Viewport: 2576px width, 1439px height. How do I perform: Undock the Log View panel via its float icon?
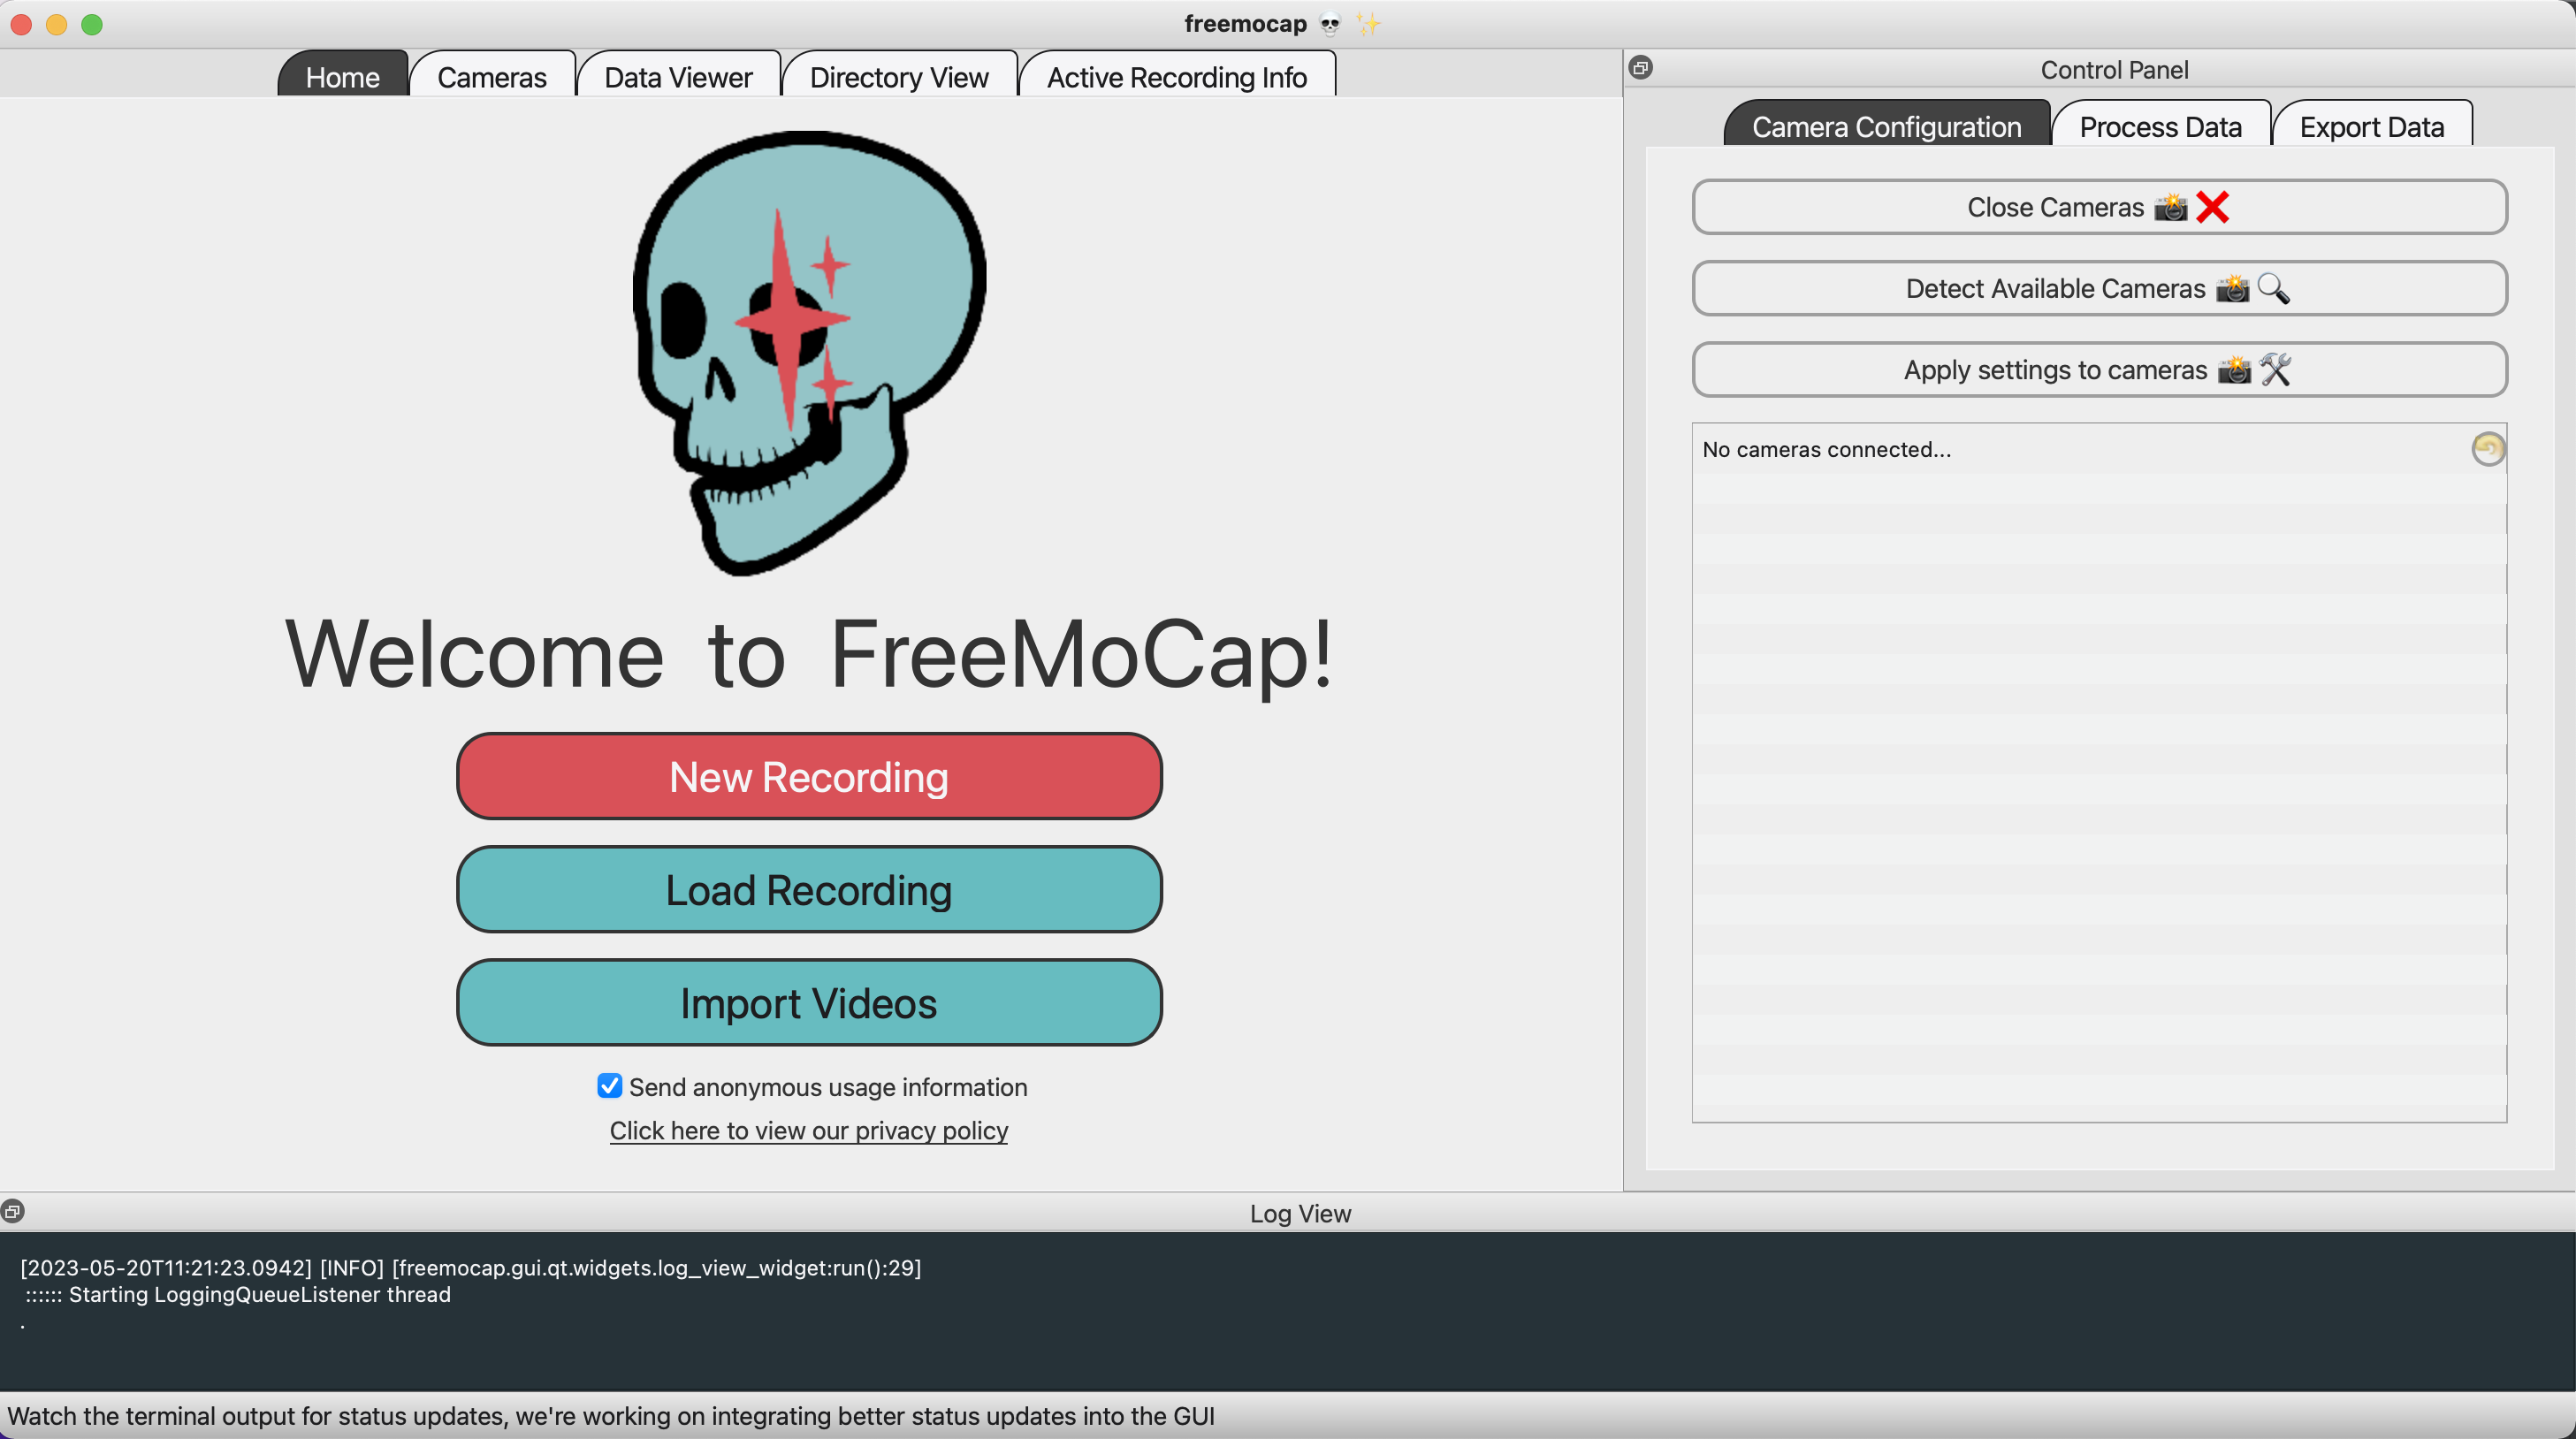pos(14,1211)
